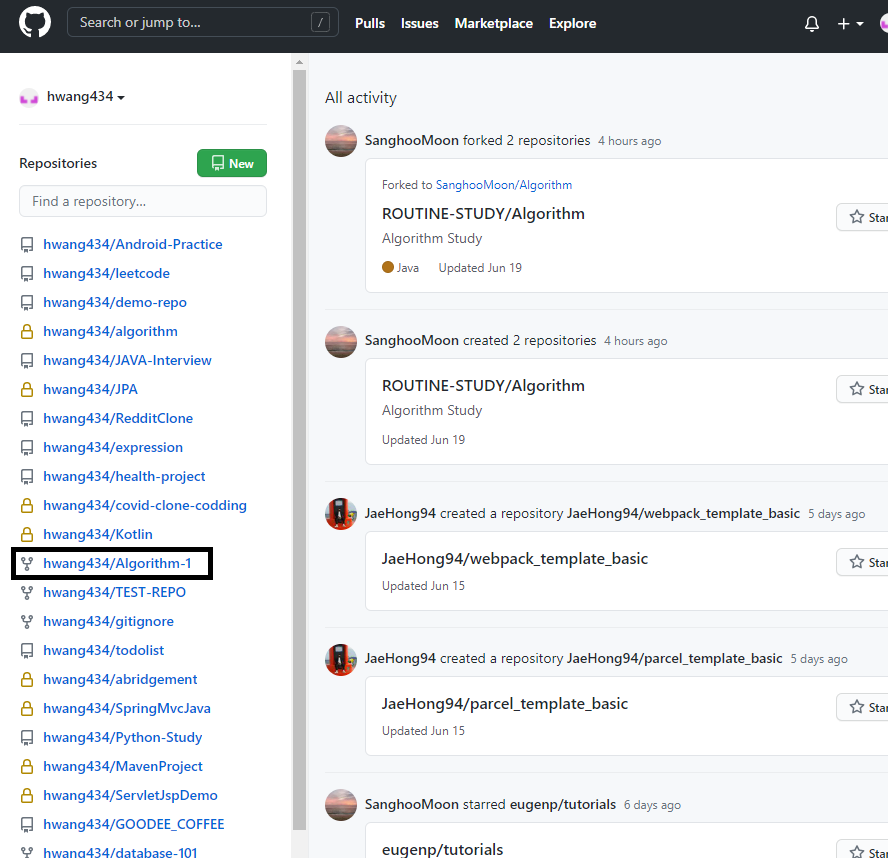This screenshot has width=888, height=858.
Task: Click lock icon beside hwang434/algorithm
Action: tap(27, 331)
